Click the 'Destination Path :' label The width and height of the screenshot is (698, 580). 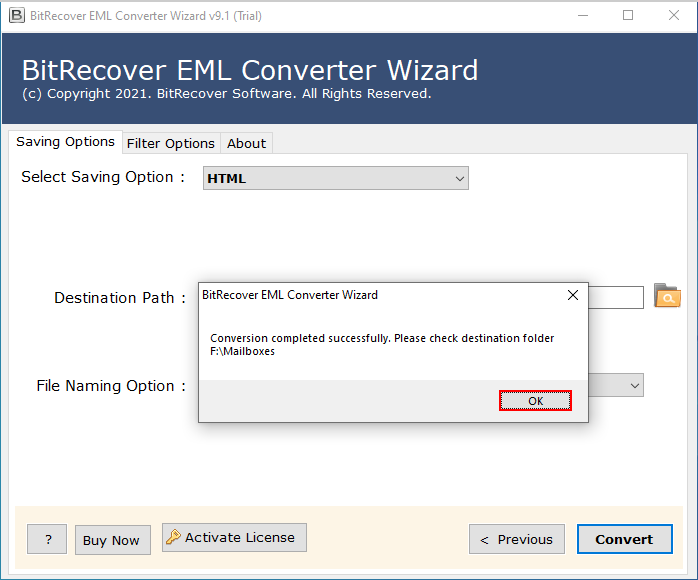[x=120, y=297]
